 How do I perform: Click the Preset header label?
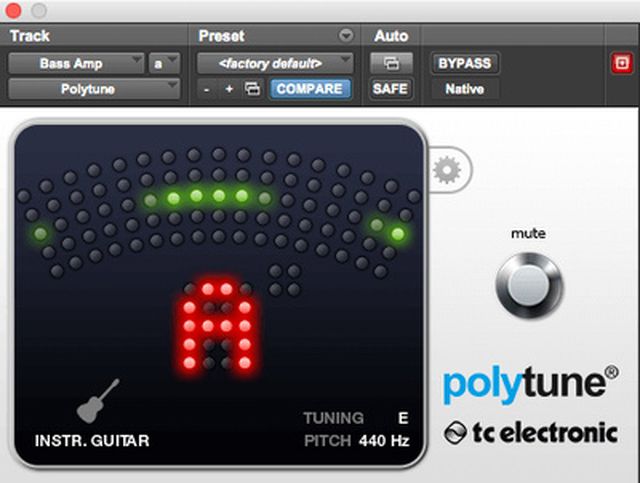[x=222, y=36]
